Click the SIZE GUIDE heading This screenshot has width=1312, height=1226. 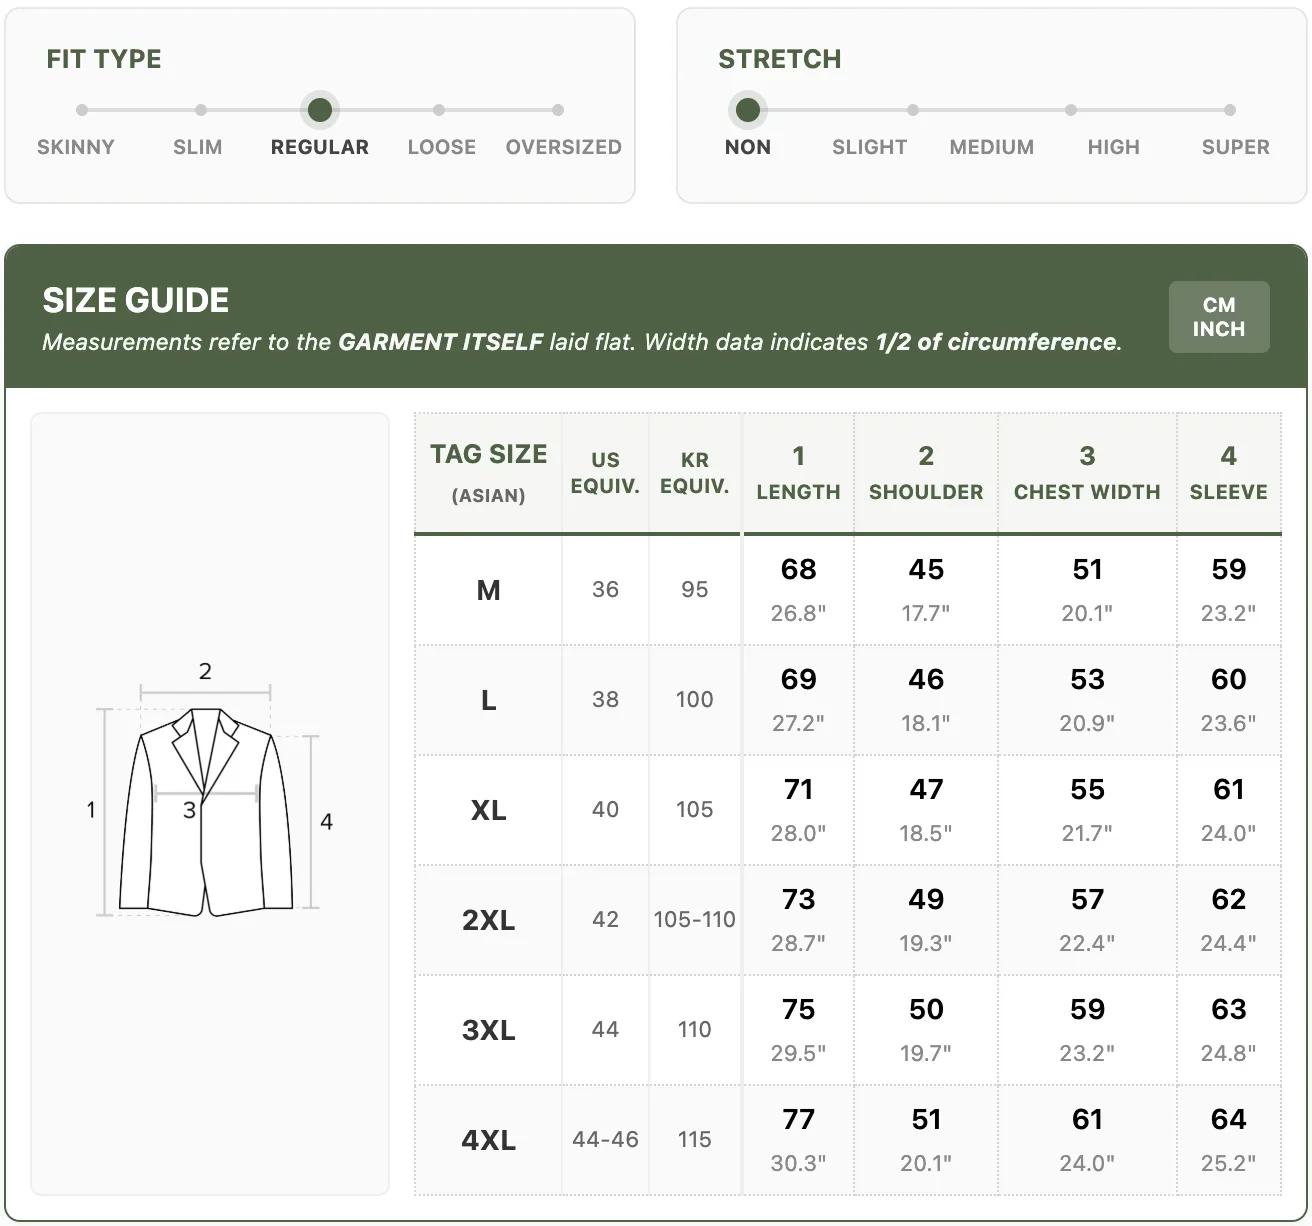pyautogui.click(x=136, y=300)
